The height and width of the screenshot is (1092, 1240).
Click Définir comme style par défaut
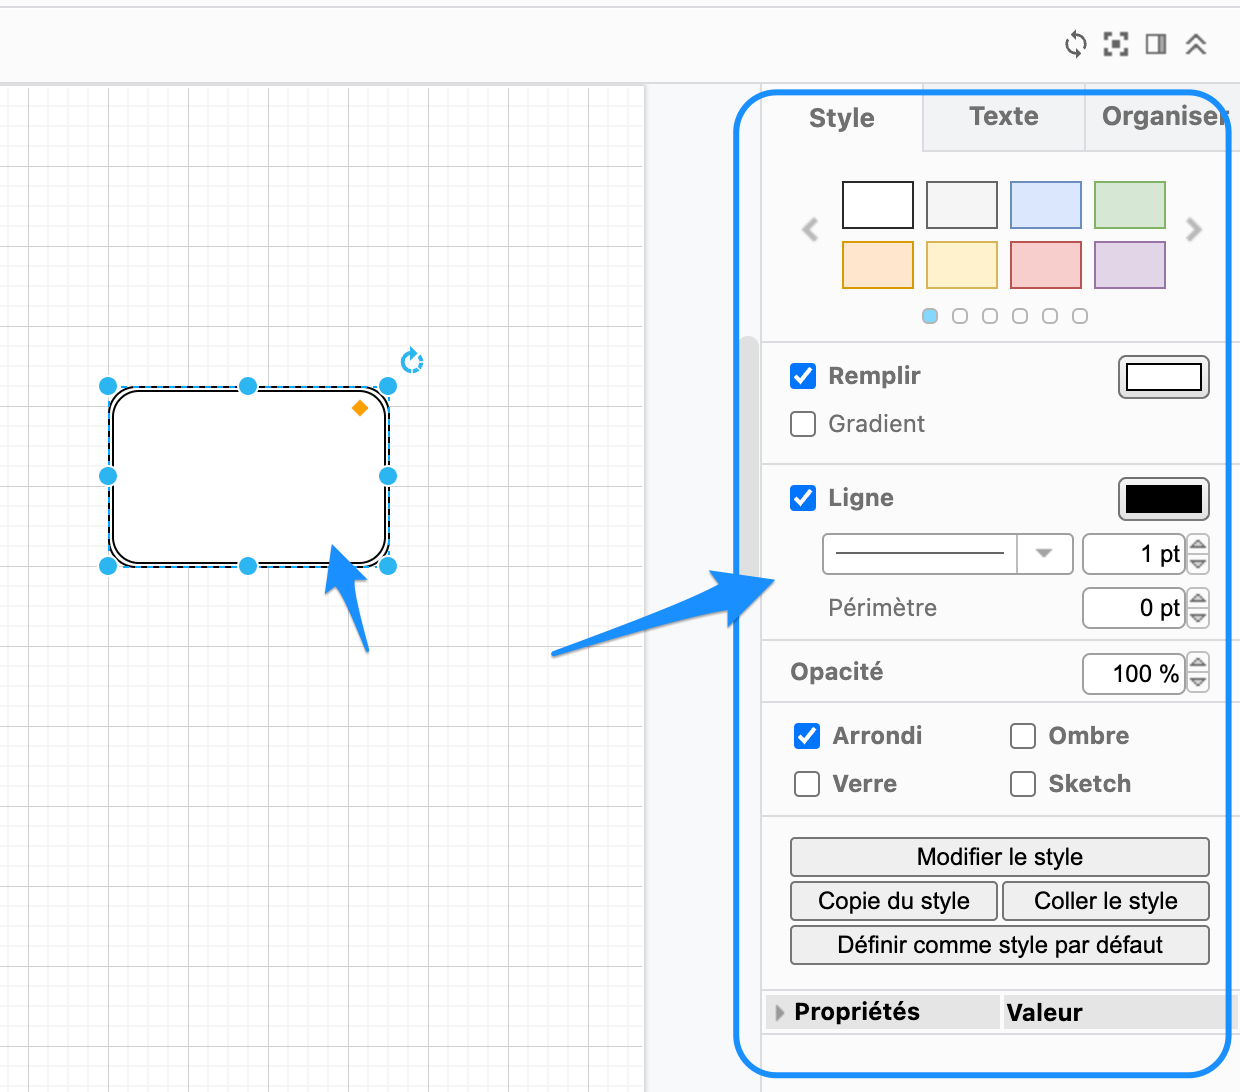[x=1000, y=945]
